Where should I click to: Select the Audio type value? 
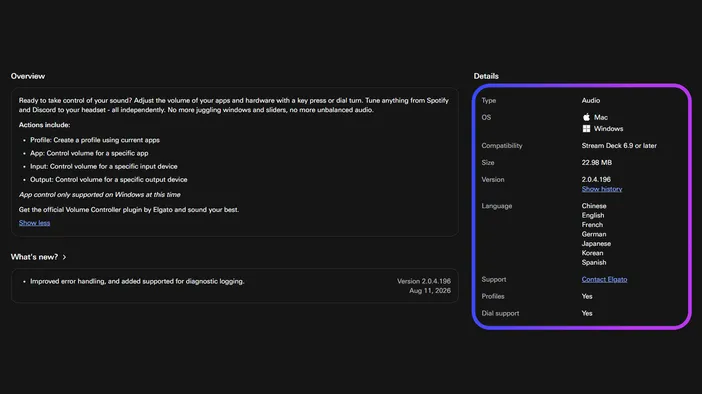point(591,100)
